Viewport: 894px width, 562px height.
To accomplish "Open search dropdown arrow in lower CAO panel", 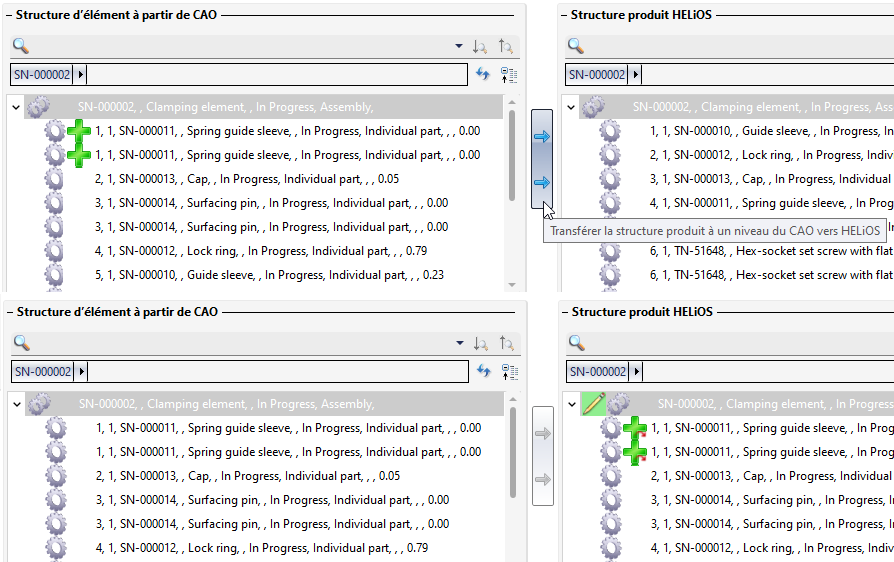I will pyautogui.click(x=460, y=343).
